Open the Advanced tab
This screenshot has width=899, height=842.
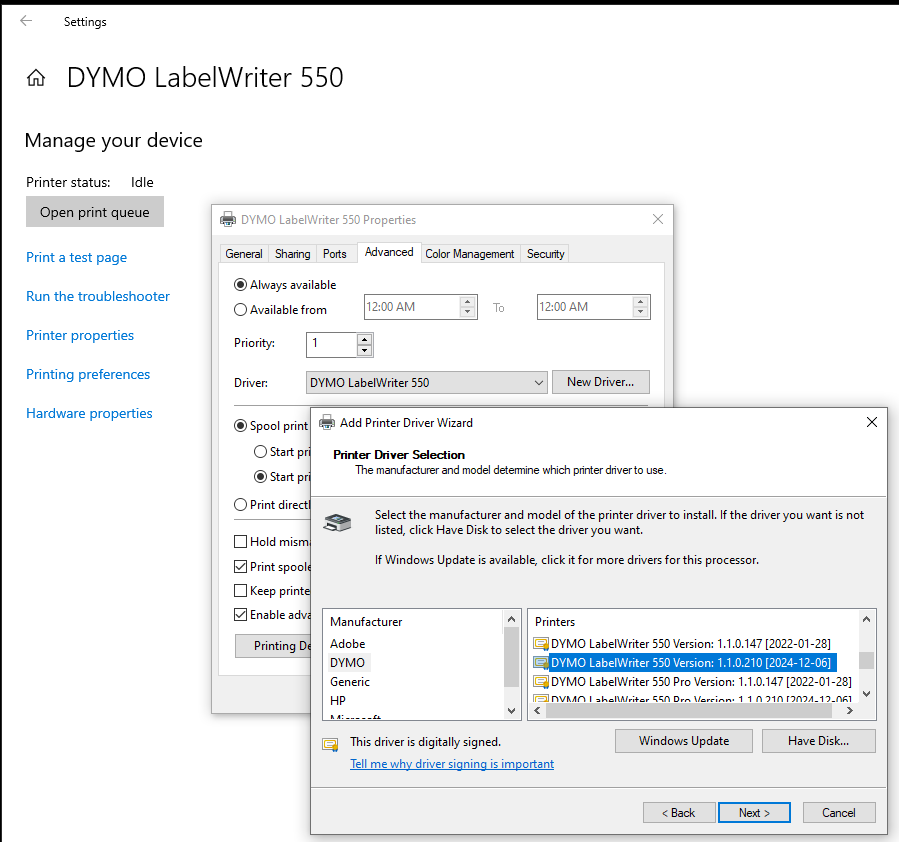click(389, 252)
